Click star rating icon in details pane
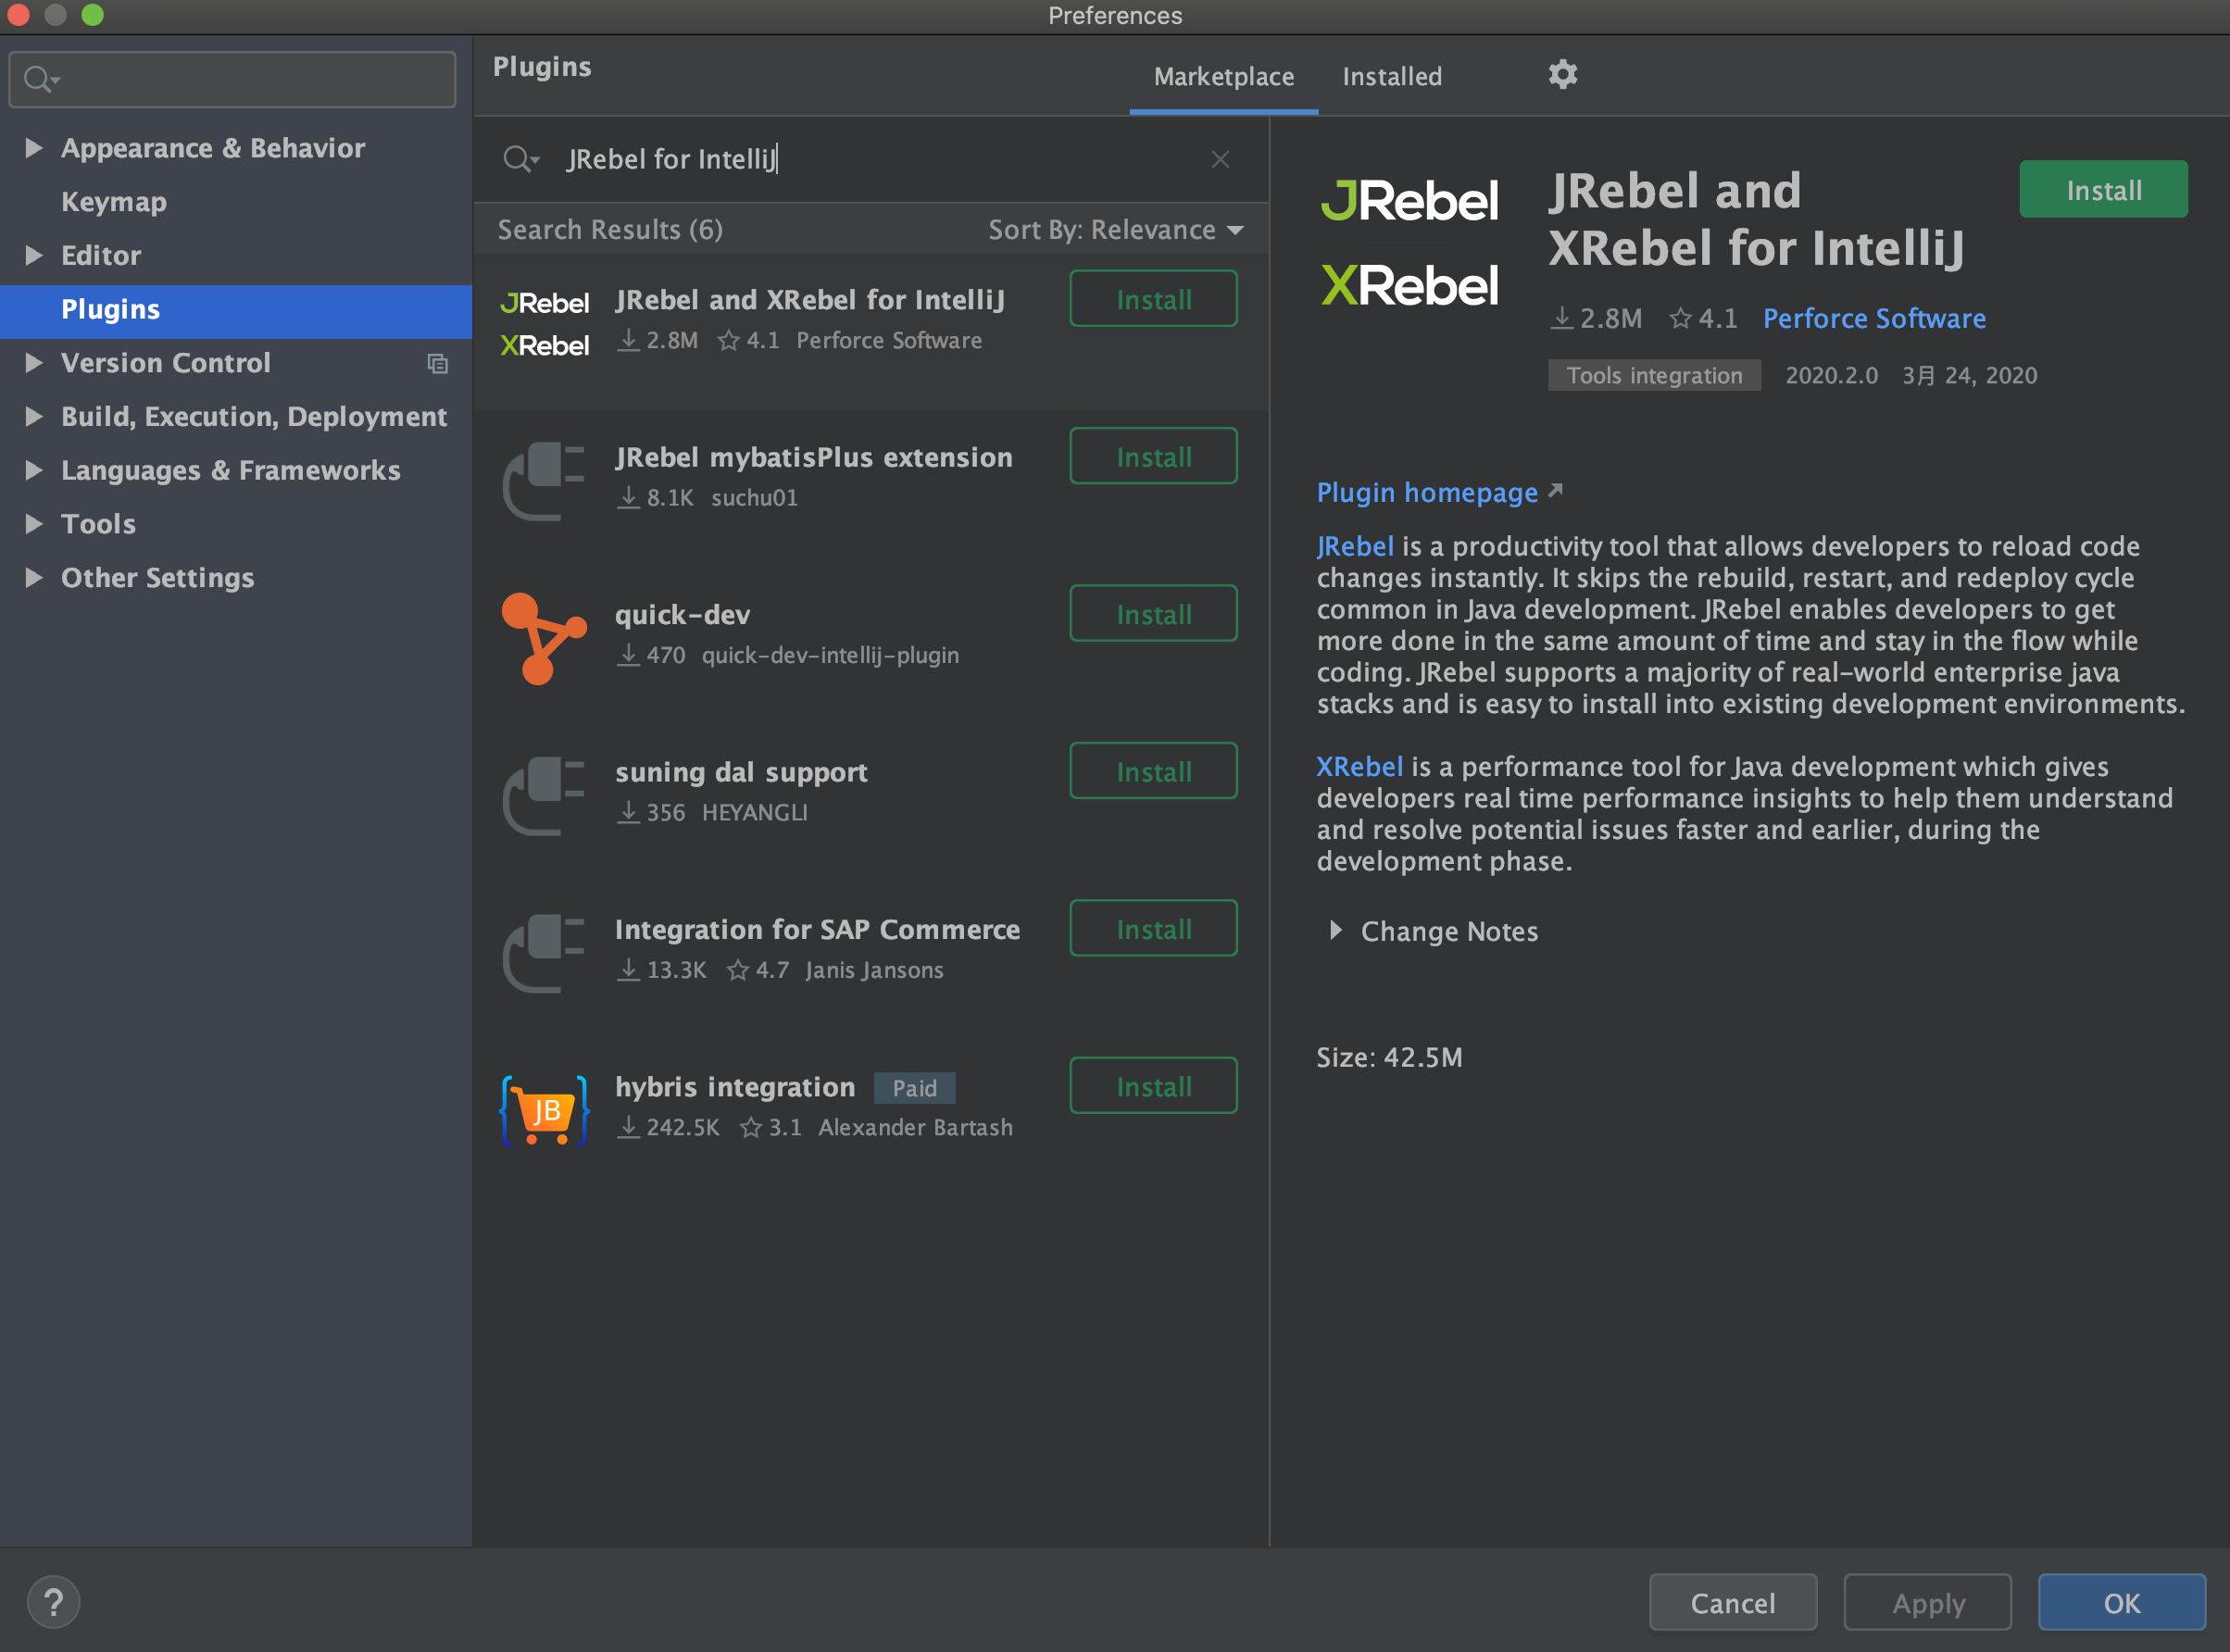The image size is (2230, 1652). point(1680,318)
